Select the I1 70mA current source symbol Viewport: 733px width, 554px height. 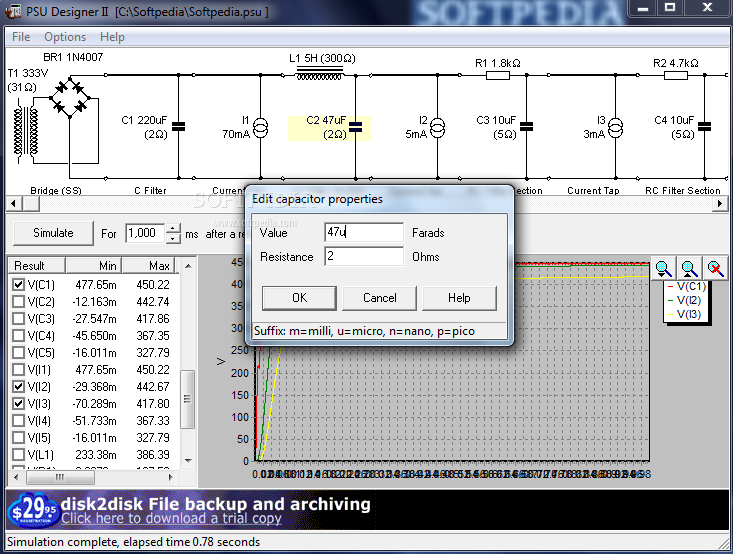(x=260, y=128)
